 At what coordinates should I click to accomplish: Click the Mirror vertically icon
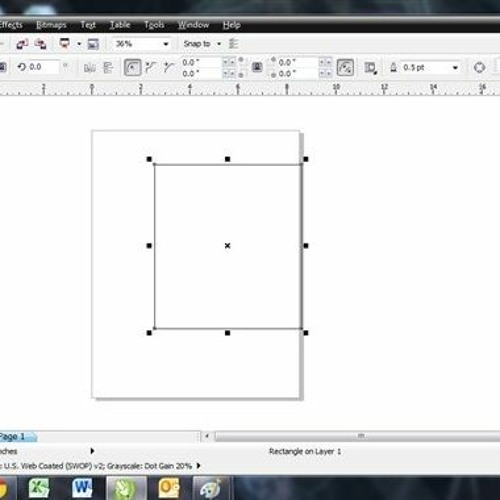(x=108, y=68)
